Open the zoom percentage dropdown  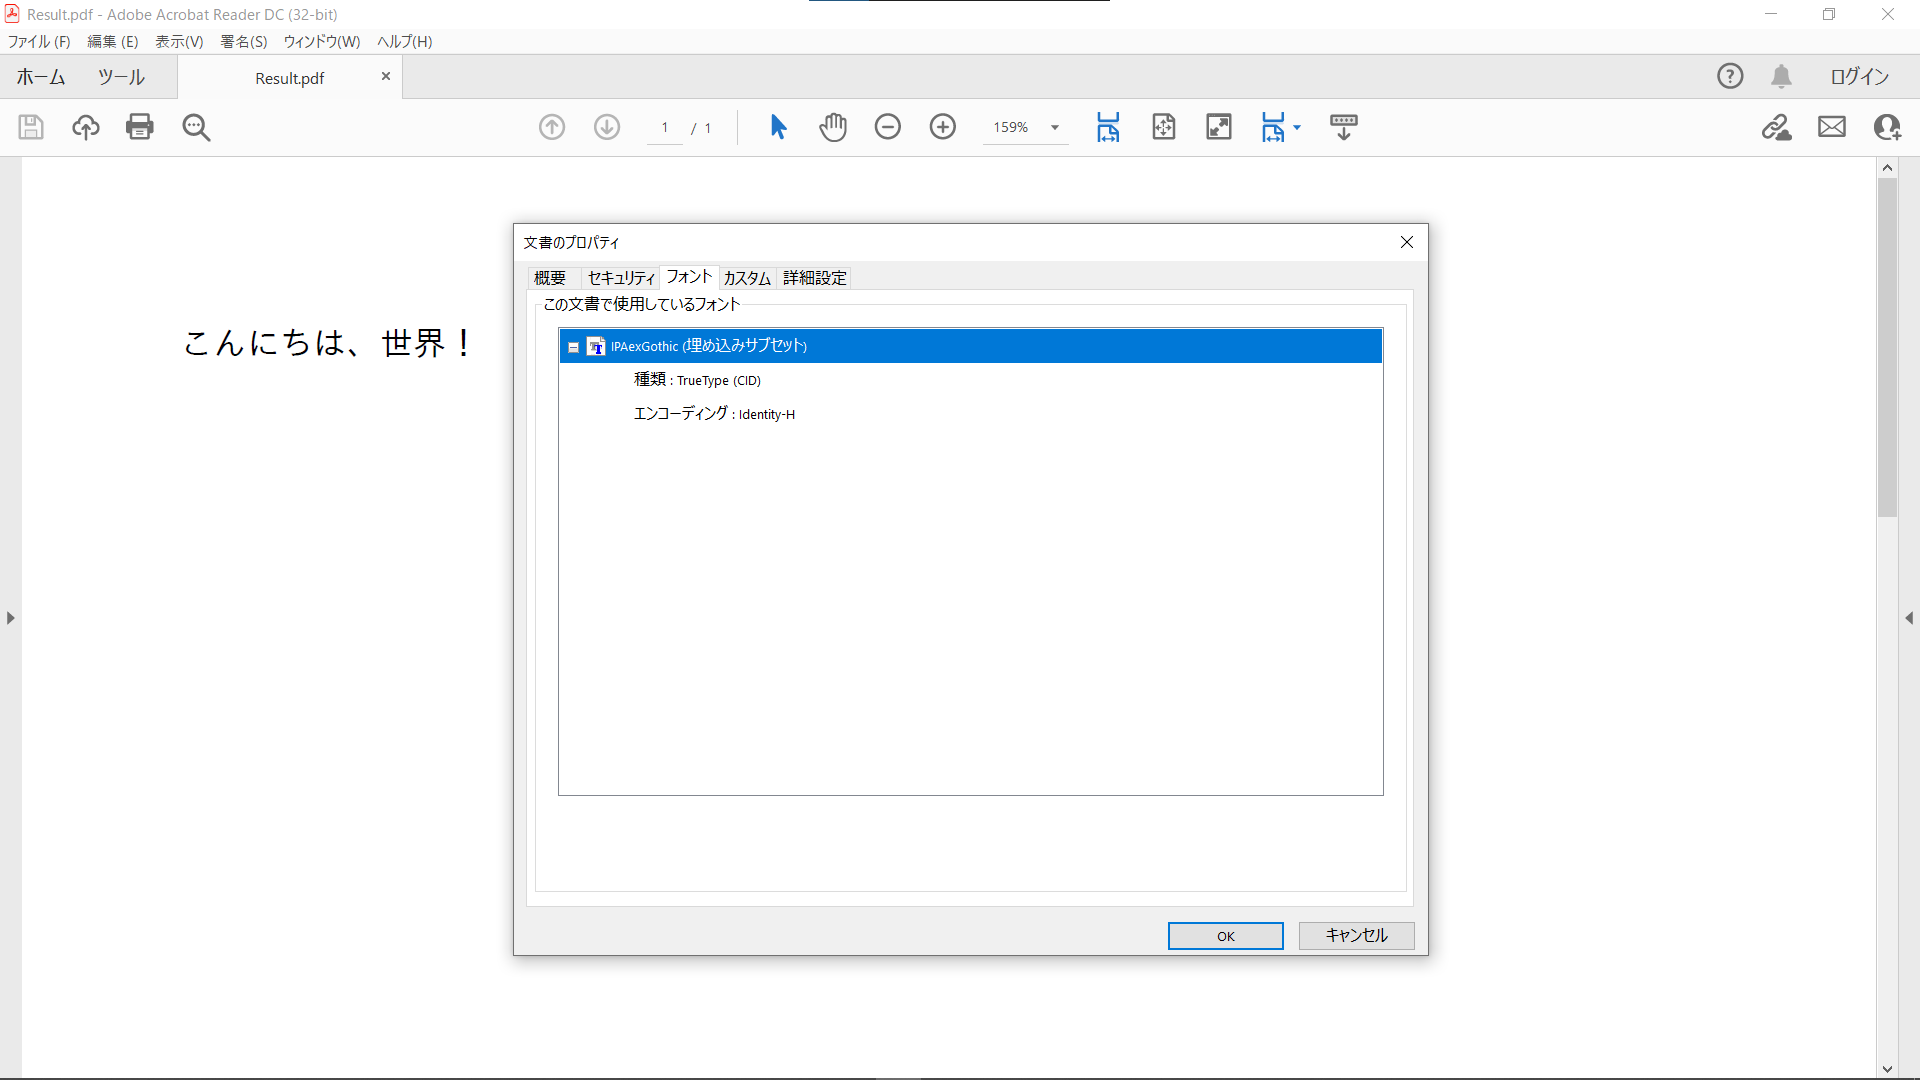[1055, 127]
